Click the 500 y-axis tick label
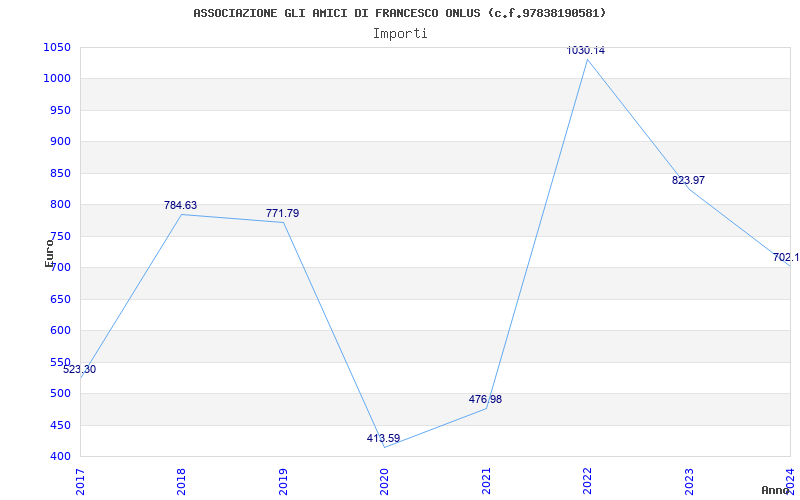This screenshot has height=500, width=800. pos(60,393)
